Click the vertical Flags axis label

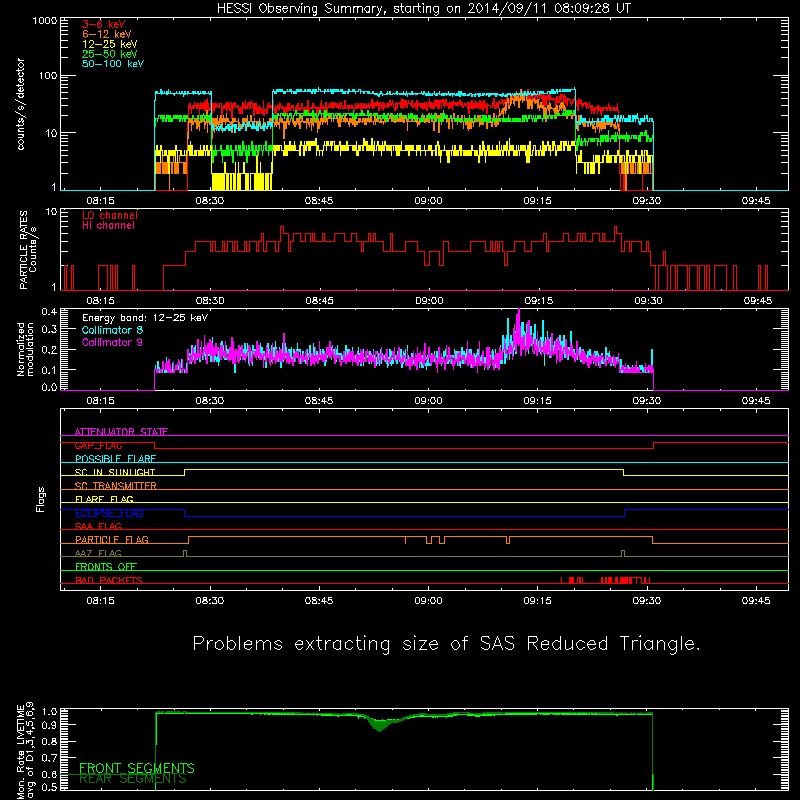41,499
